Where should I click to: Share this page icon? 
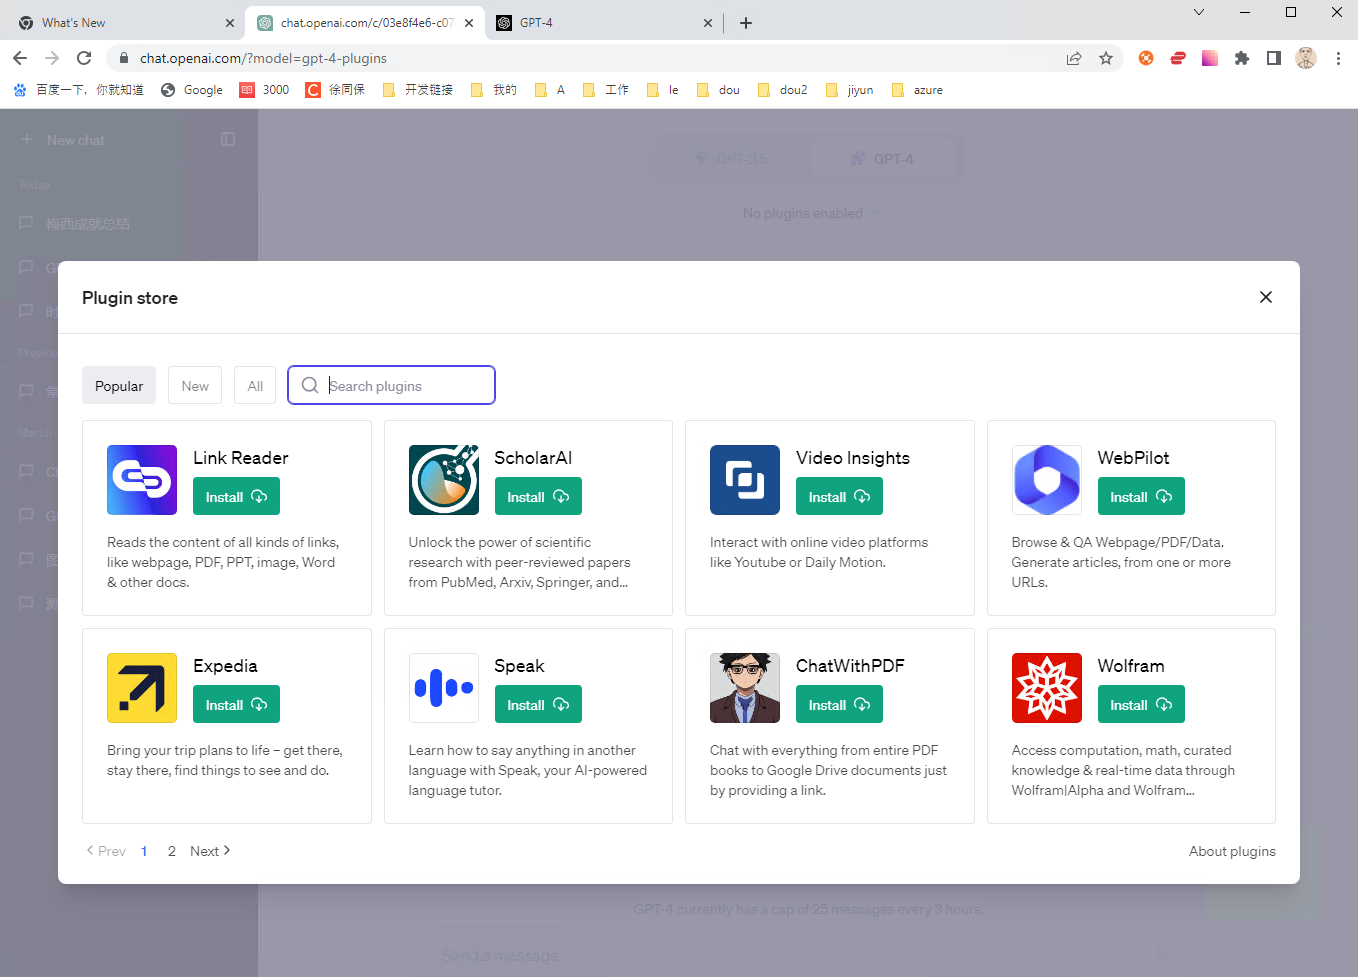pos(1074,58)
